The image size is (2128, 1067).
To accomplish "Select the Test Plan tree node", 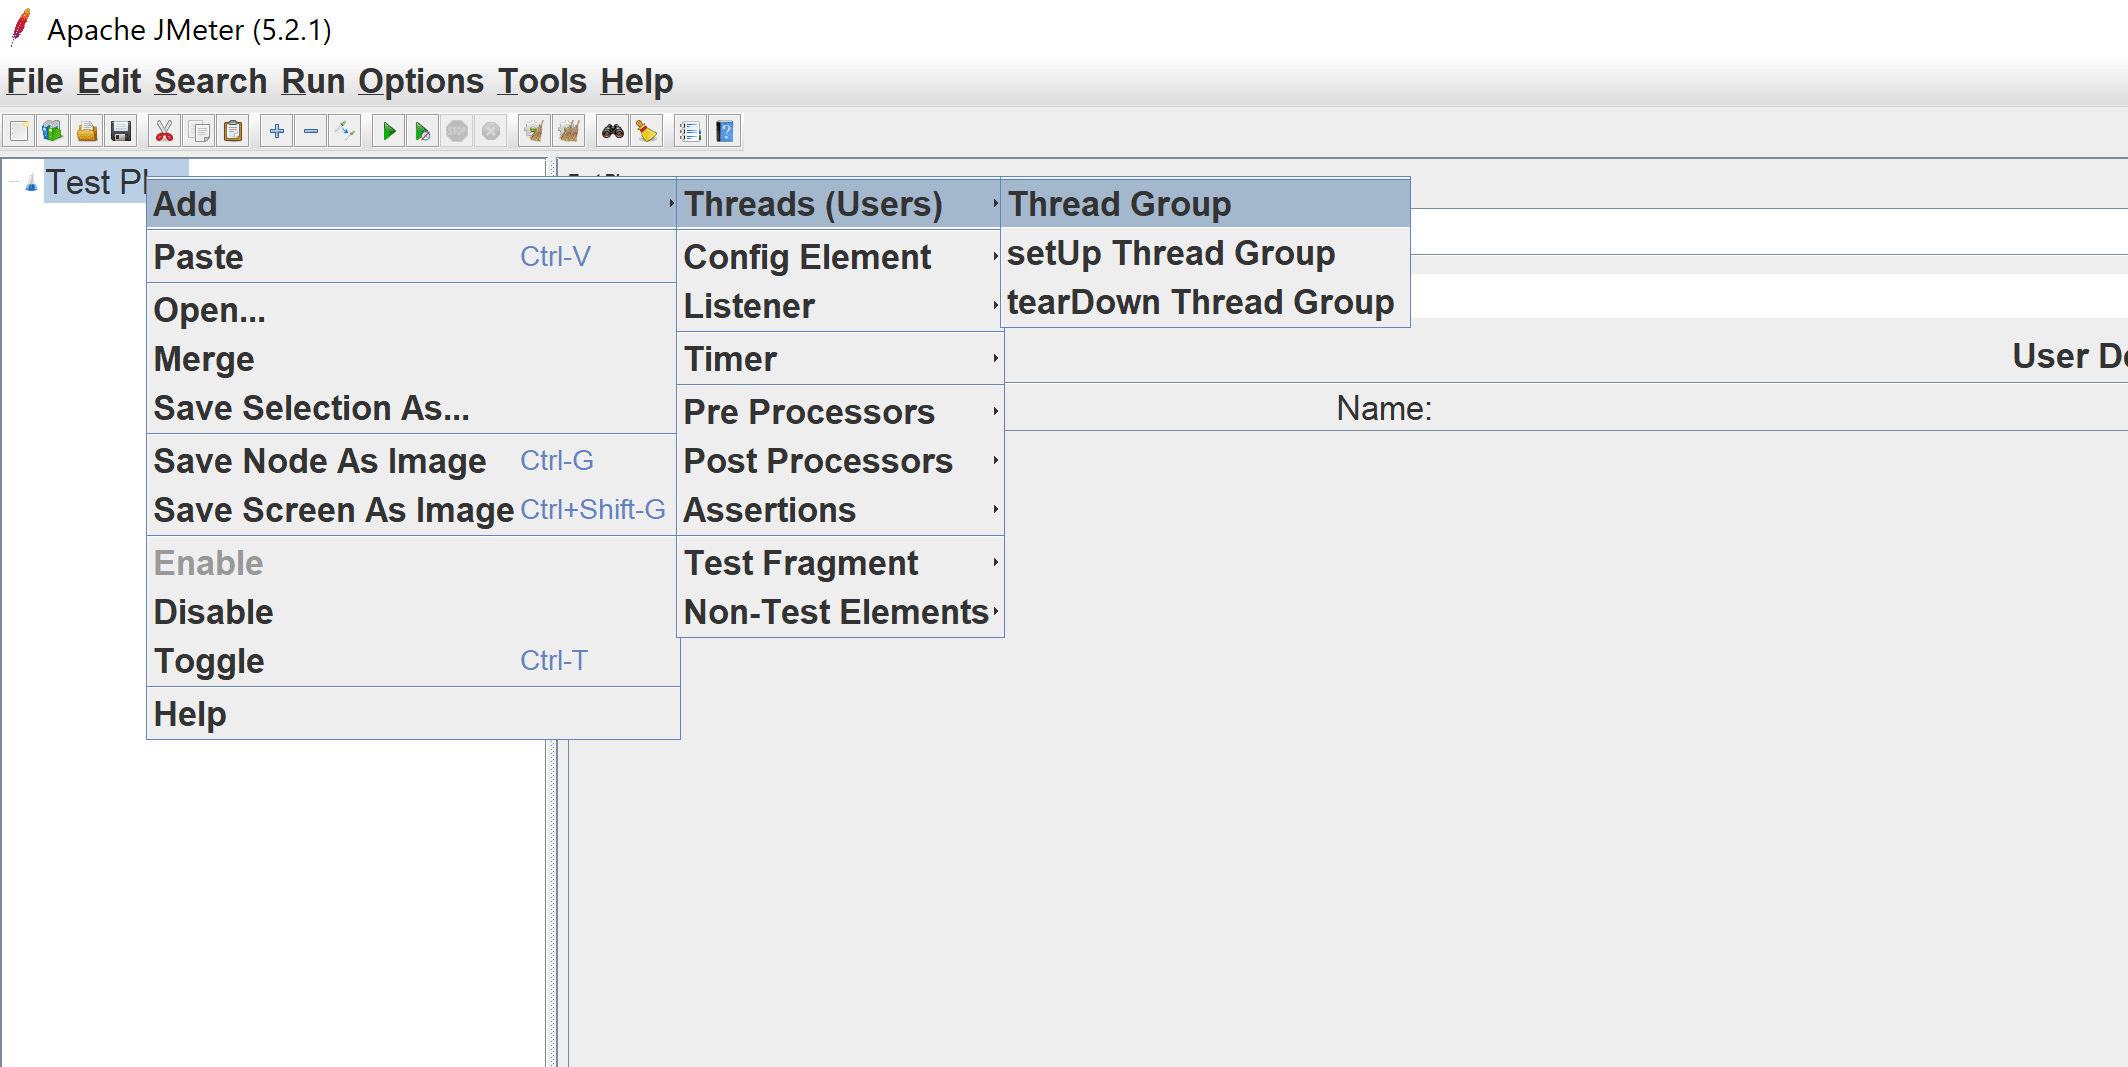I will (x=97, y=183).
